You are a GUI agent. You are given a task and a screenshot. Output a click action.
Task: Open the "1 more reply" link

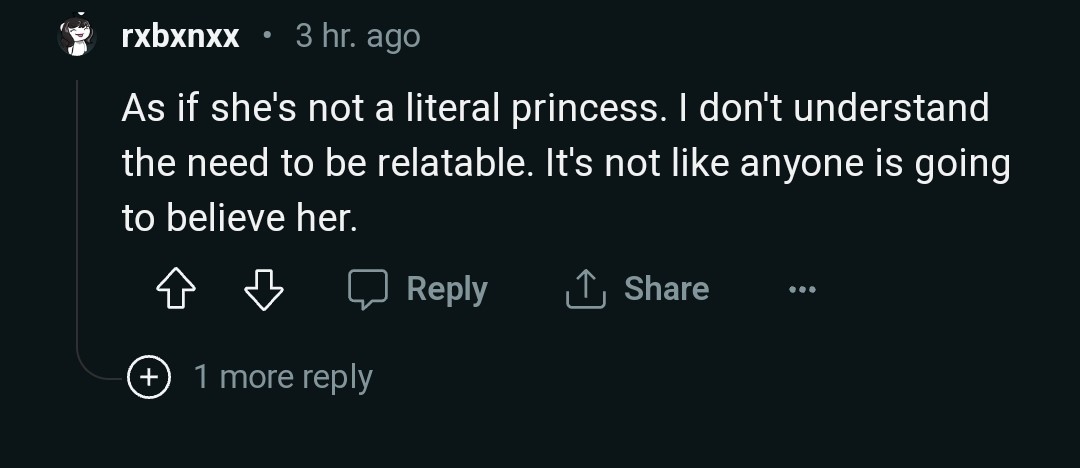click(283, 377)
